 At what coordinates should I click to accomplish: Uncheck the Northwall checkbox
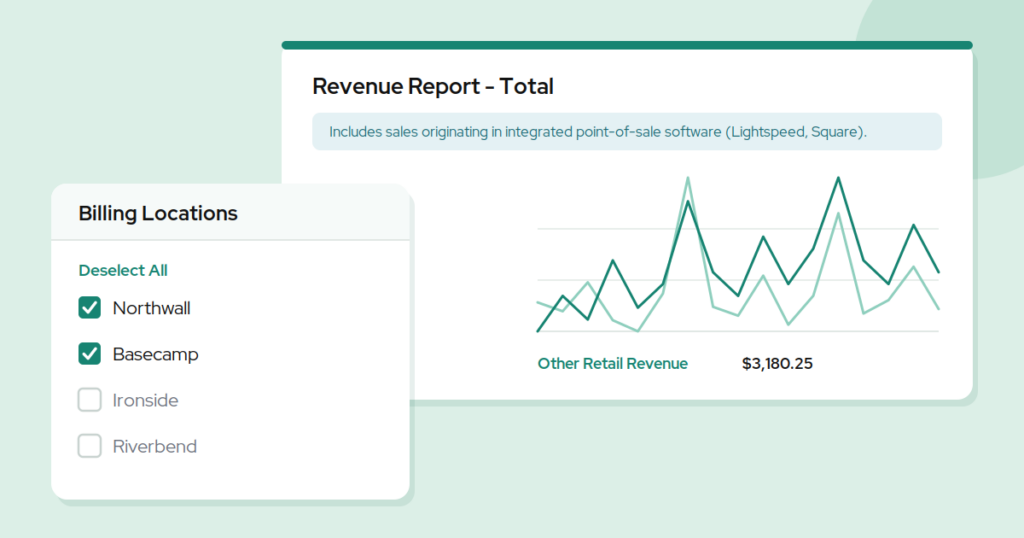pos(89,308)
